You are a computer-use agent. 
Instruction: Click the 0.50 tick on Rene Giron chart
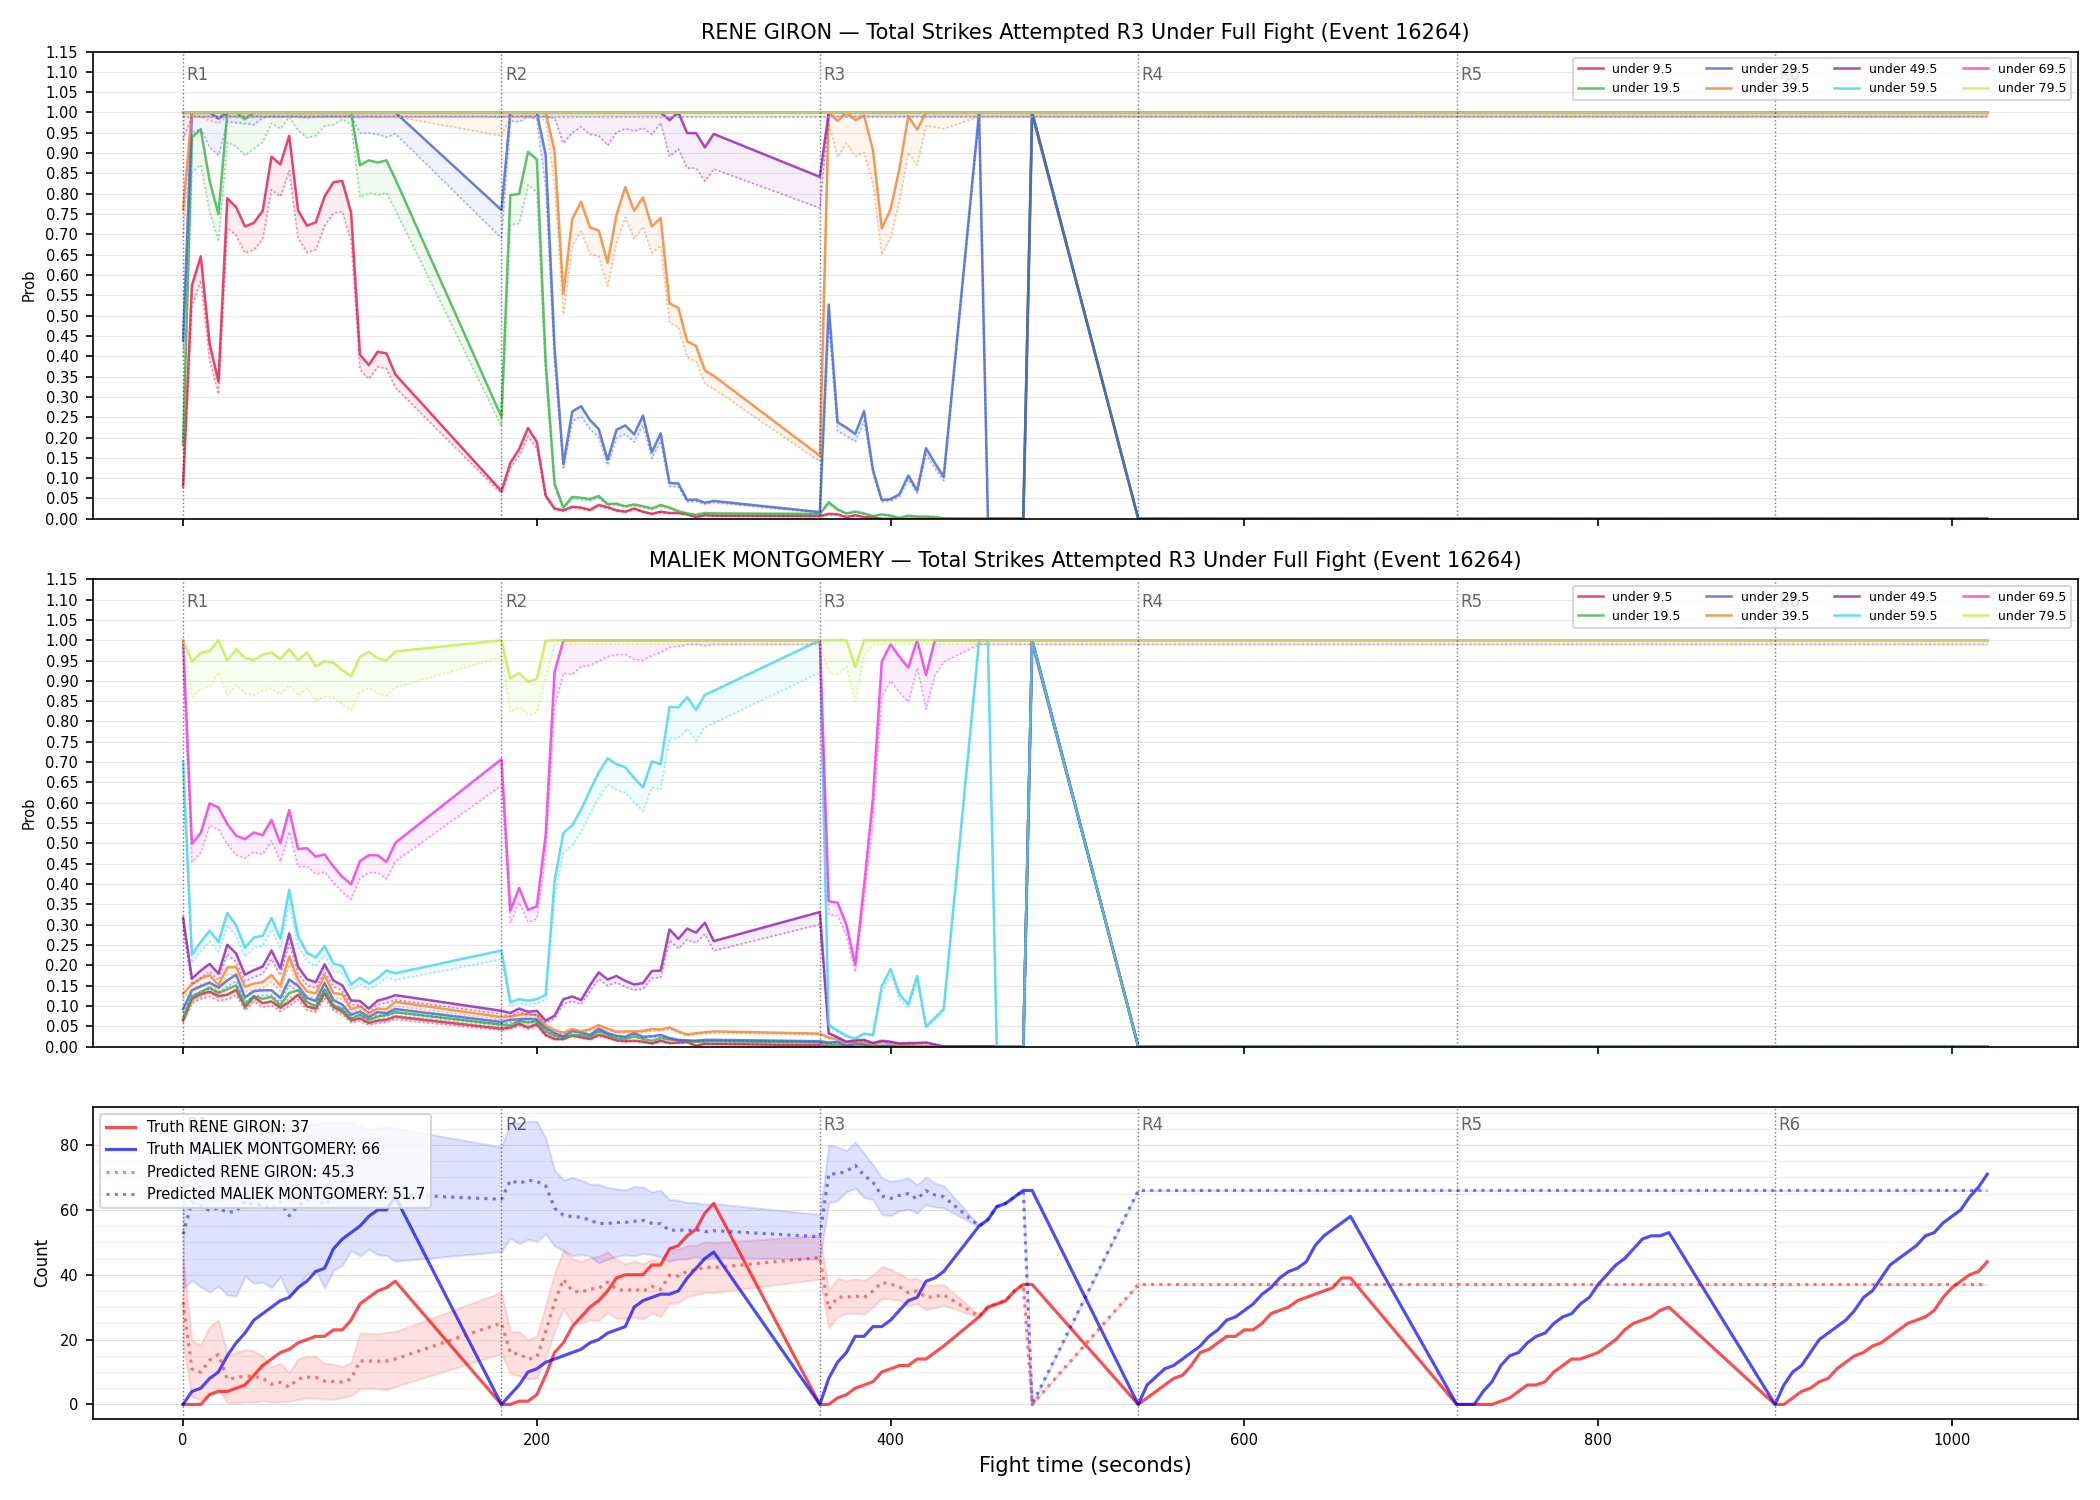click(x=62, y=316)
